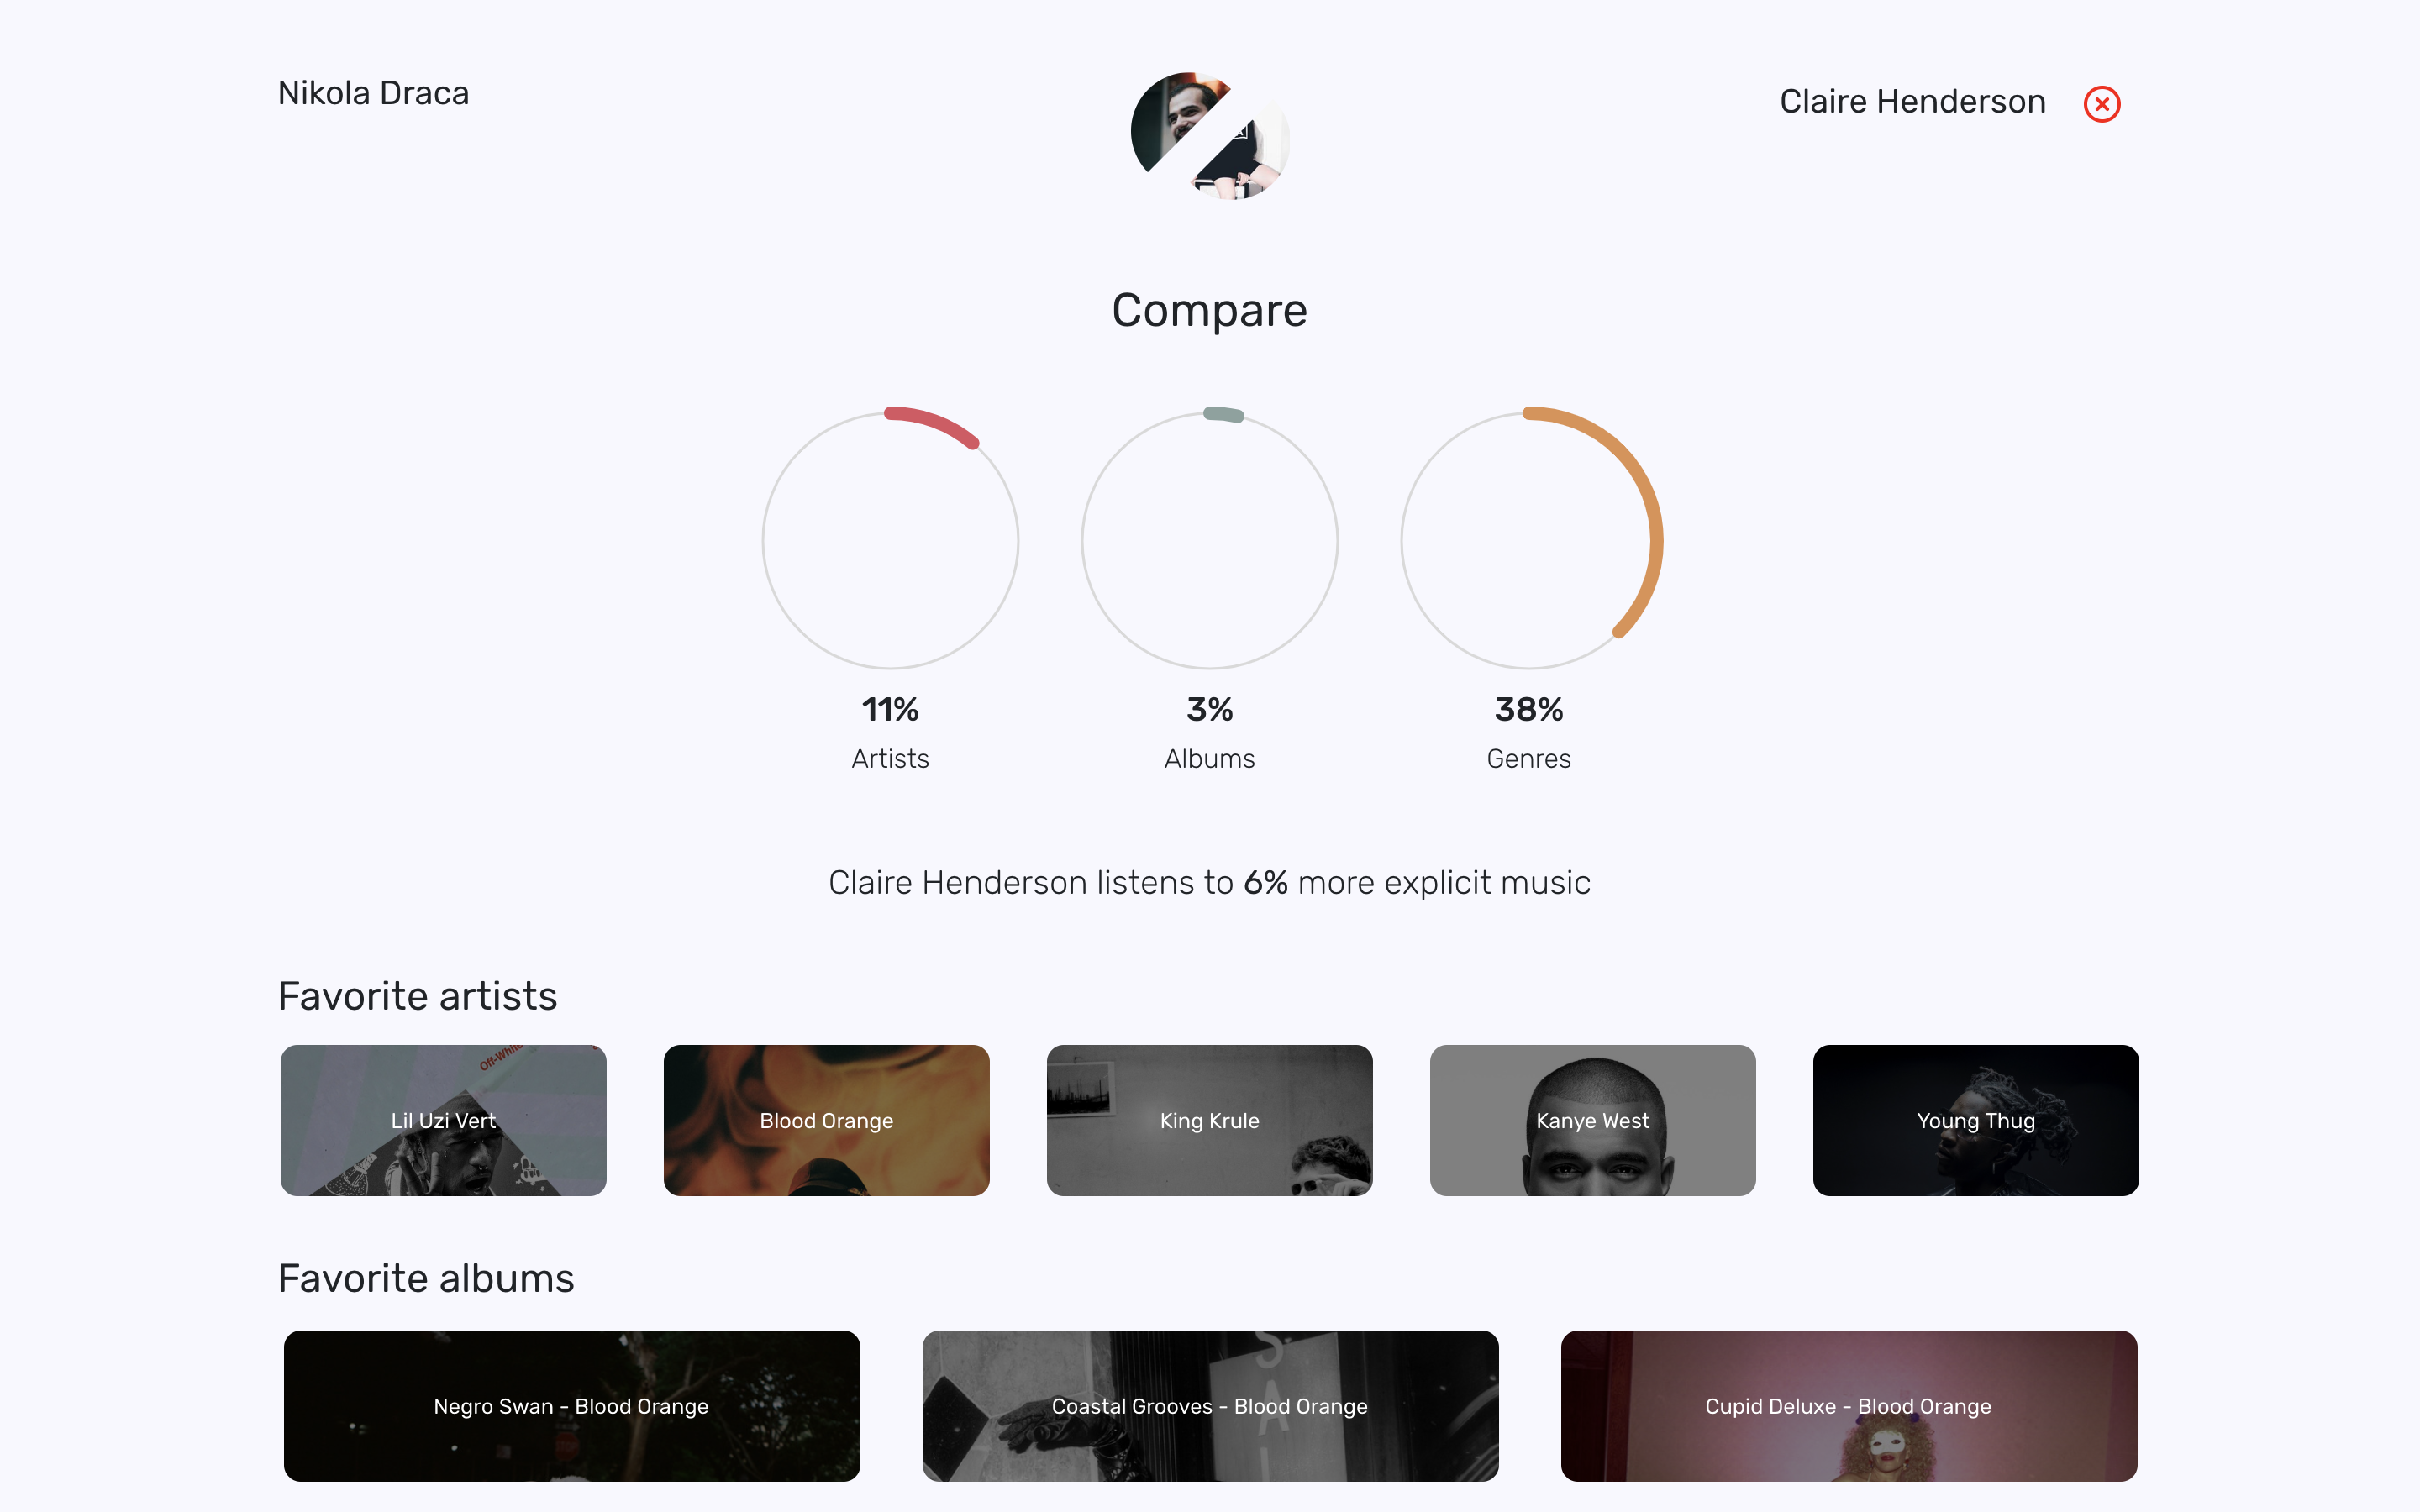Screen dimensions: 2420x1512
Task: Click the explicit music comparison text
Action: [x=1209, y=883]
